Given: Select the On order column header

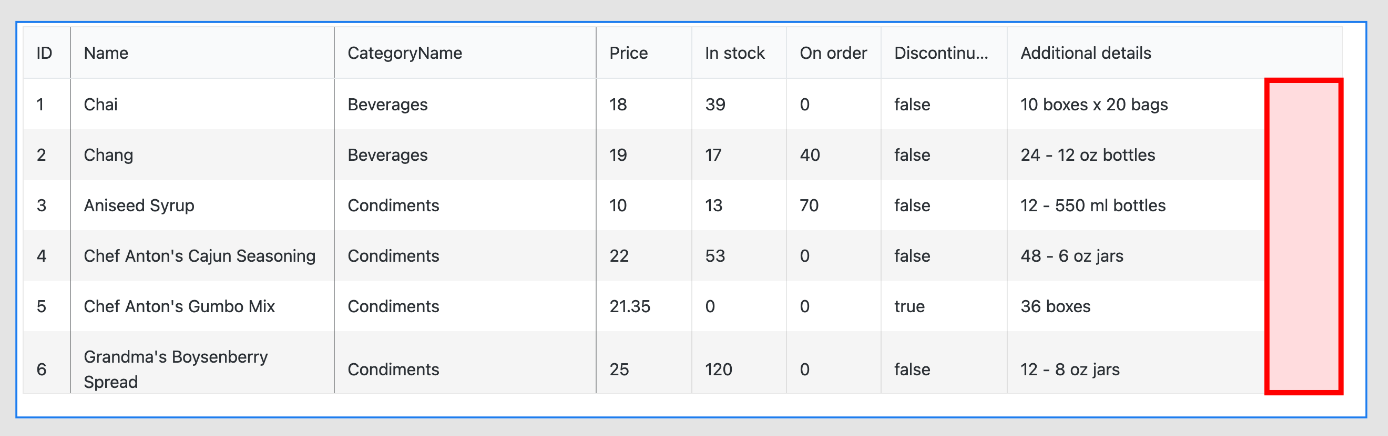Looking at the screenshot, I should point(833,53).
